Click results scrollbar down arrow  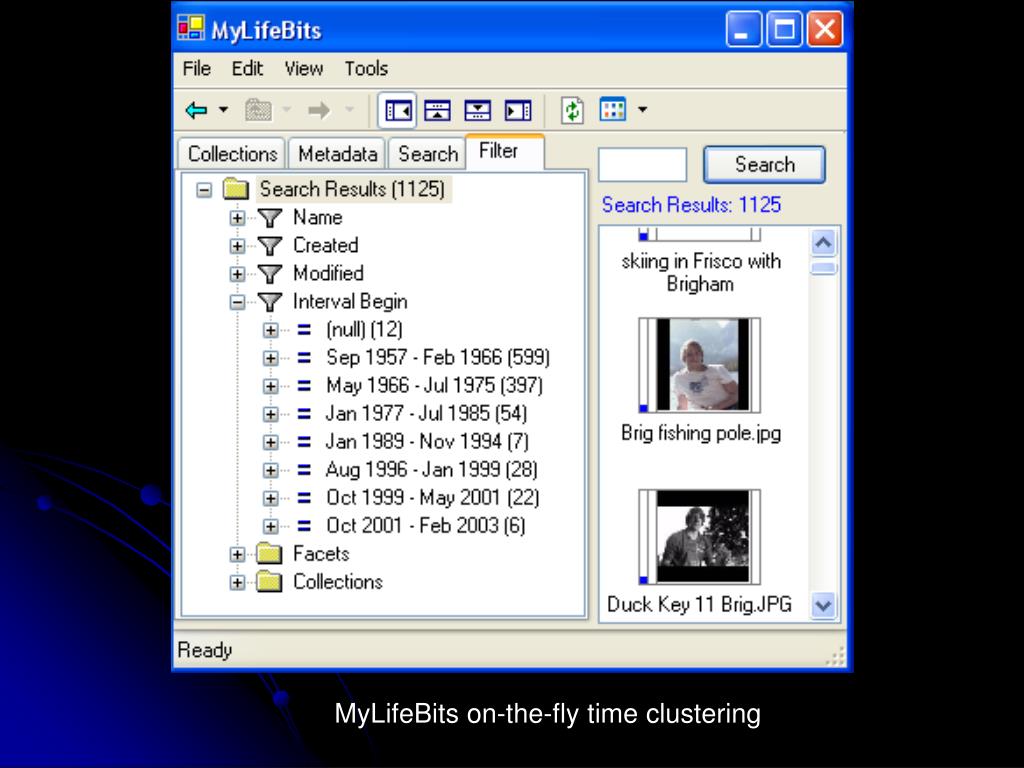pos(824,605)
